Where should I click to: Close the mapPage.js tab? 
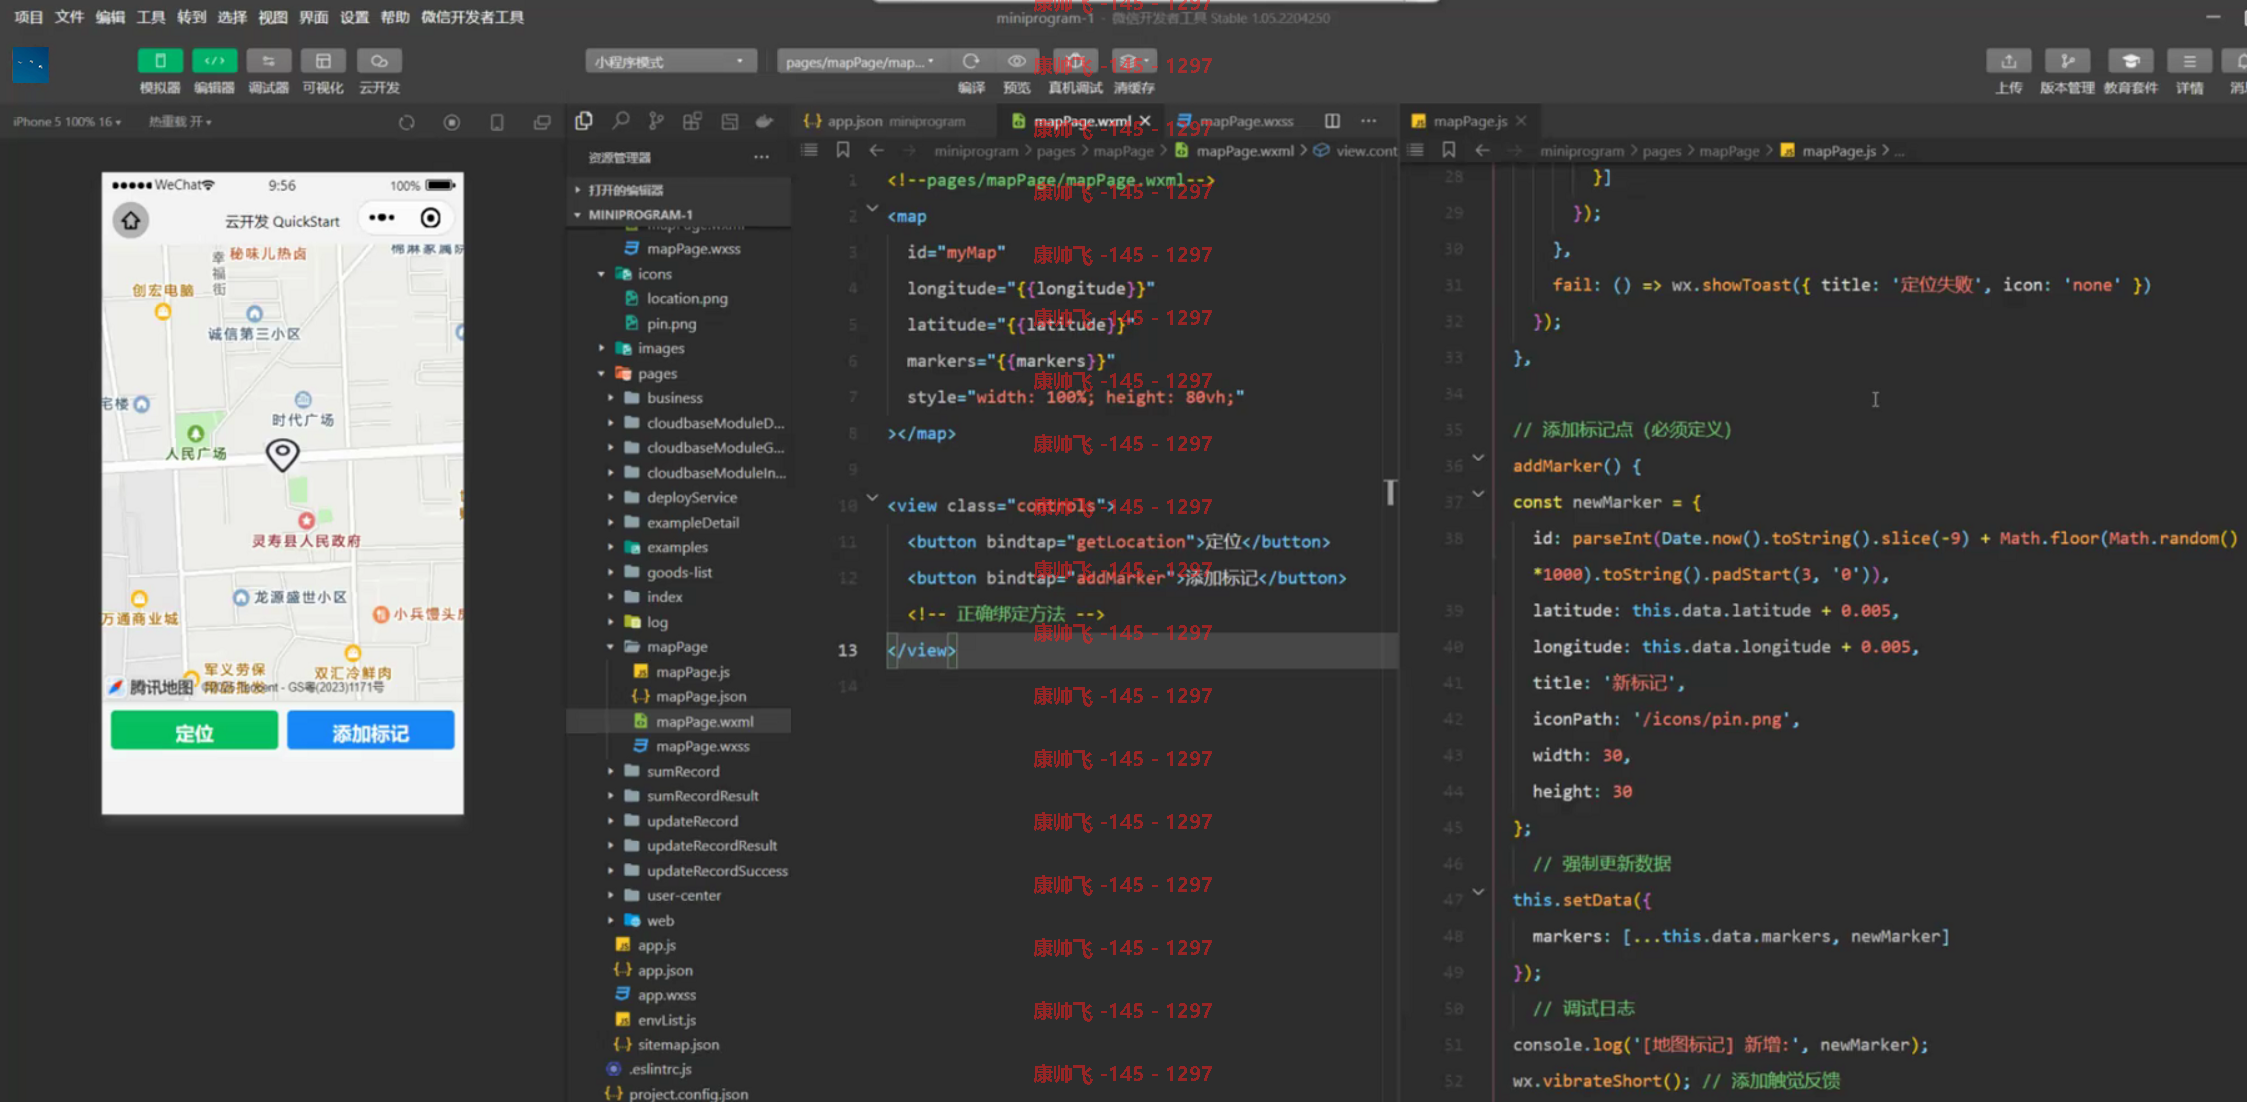(1521, 121)
